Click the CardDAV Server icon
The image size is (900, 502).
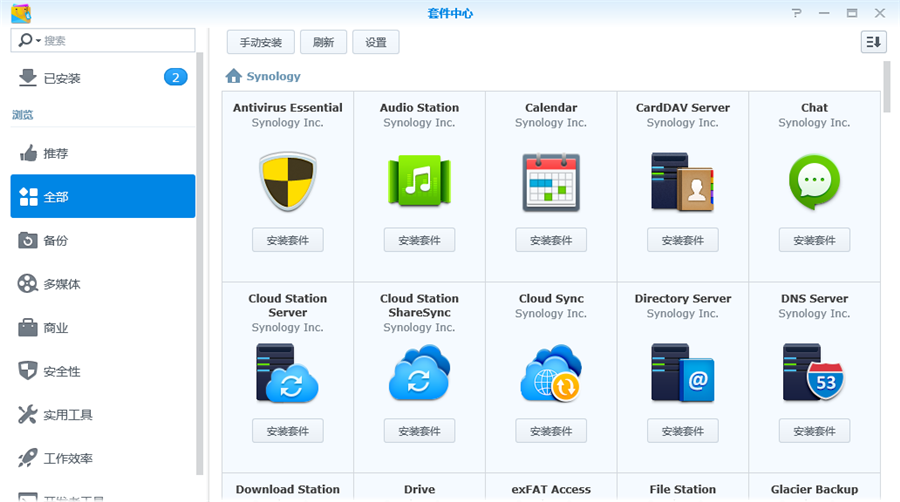pos(682,181)
